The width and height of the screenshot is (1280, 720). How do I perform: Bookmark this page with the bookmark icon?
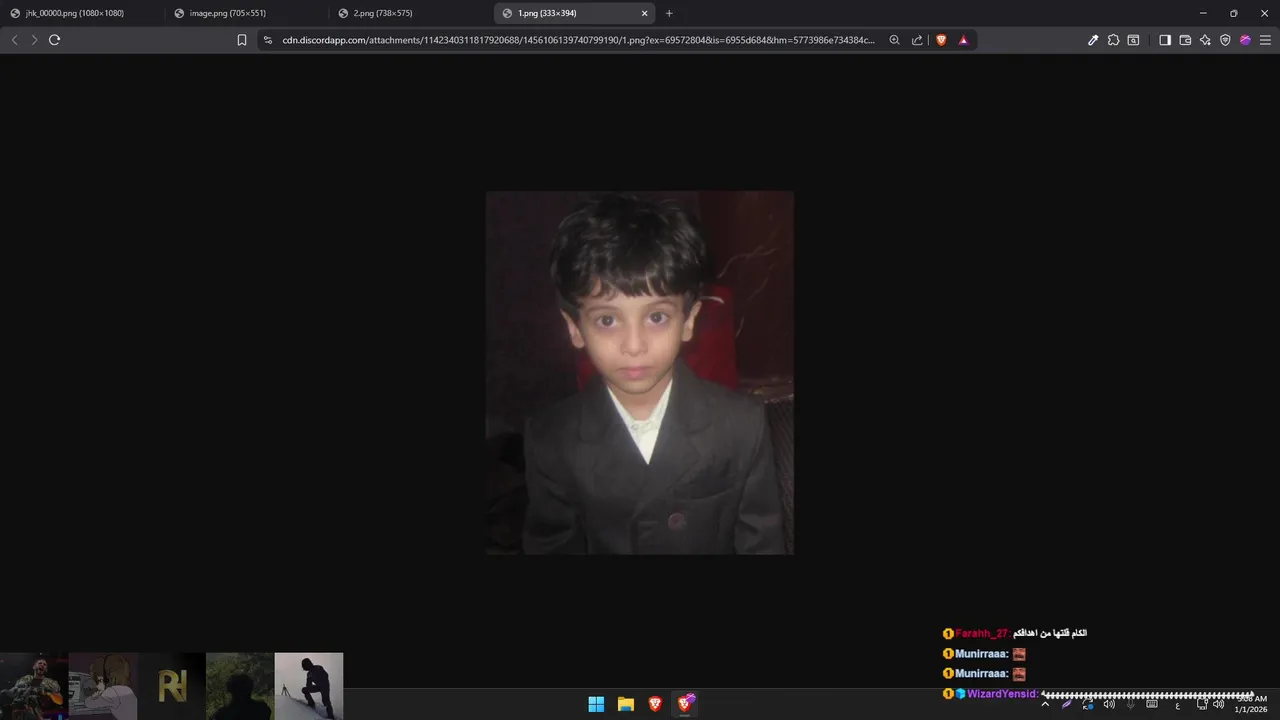pos(242,40)
